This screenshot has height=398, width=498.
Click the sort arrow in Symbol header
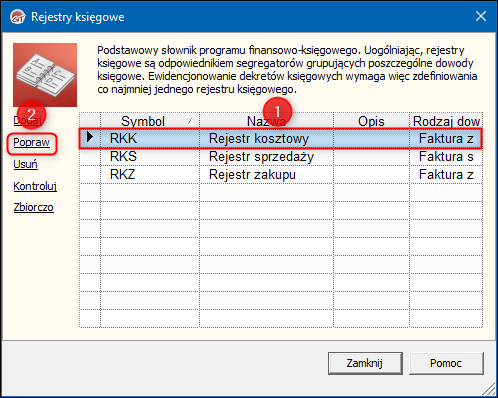(191, 121)
